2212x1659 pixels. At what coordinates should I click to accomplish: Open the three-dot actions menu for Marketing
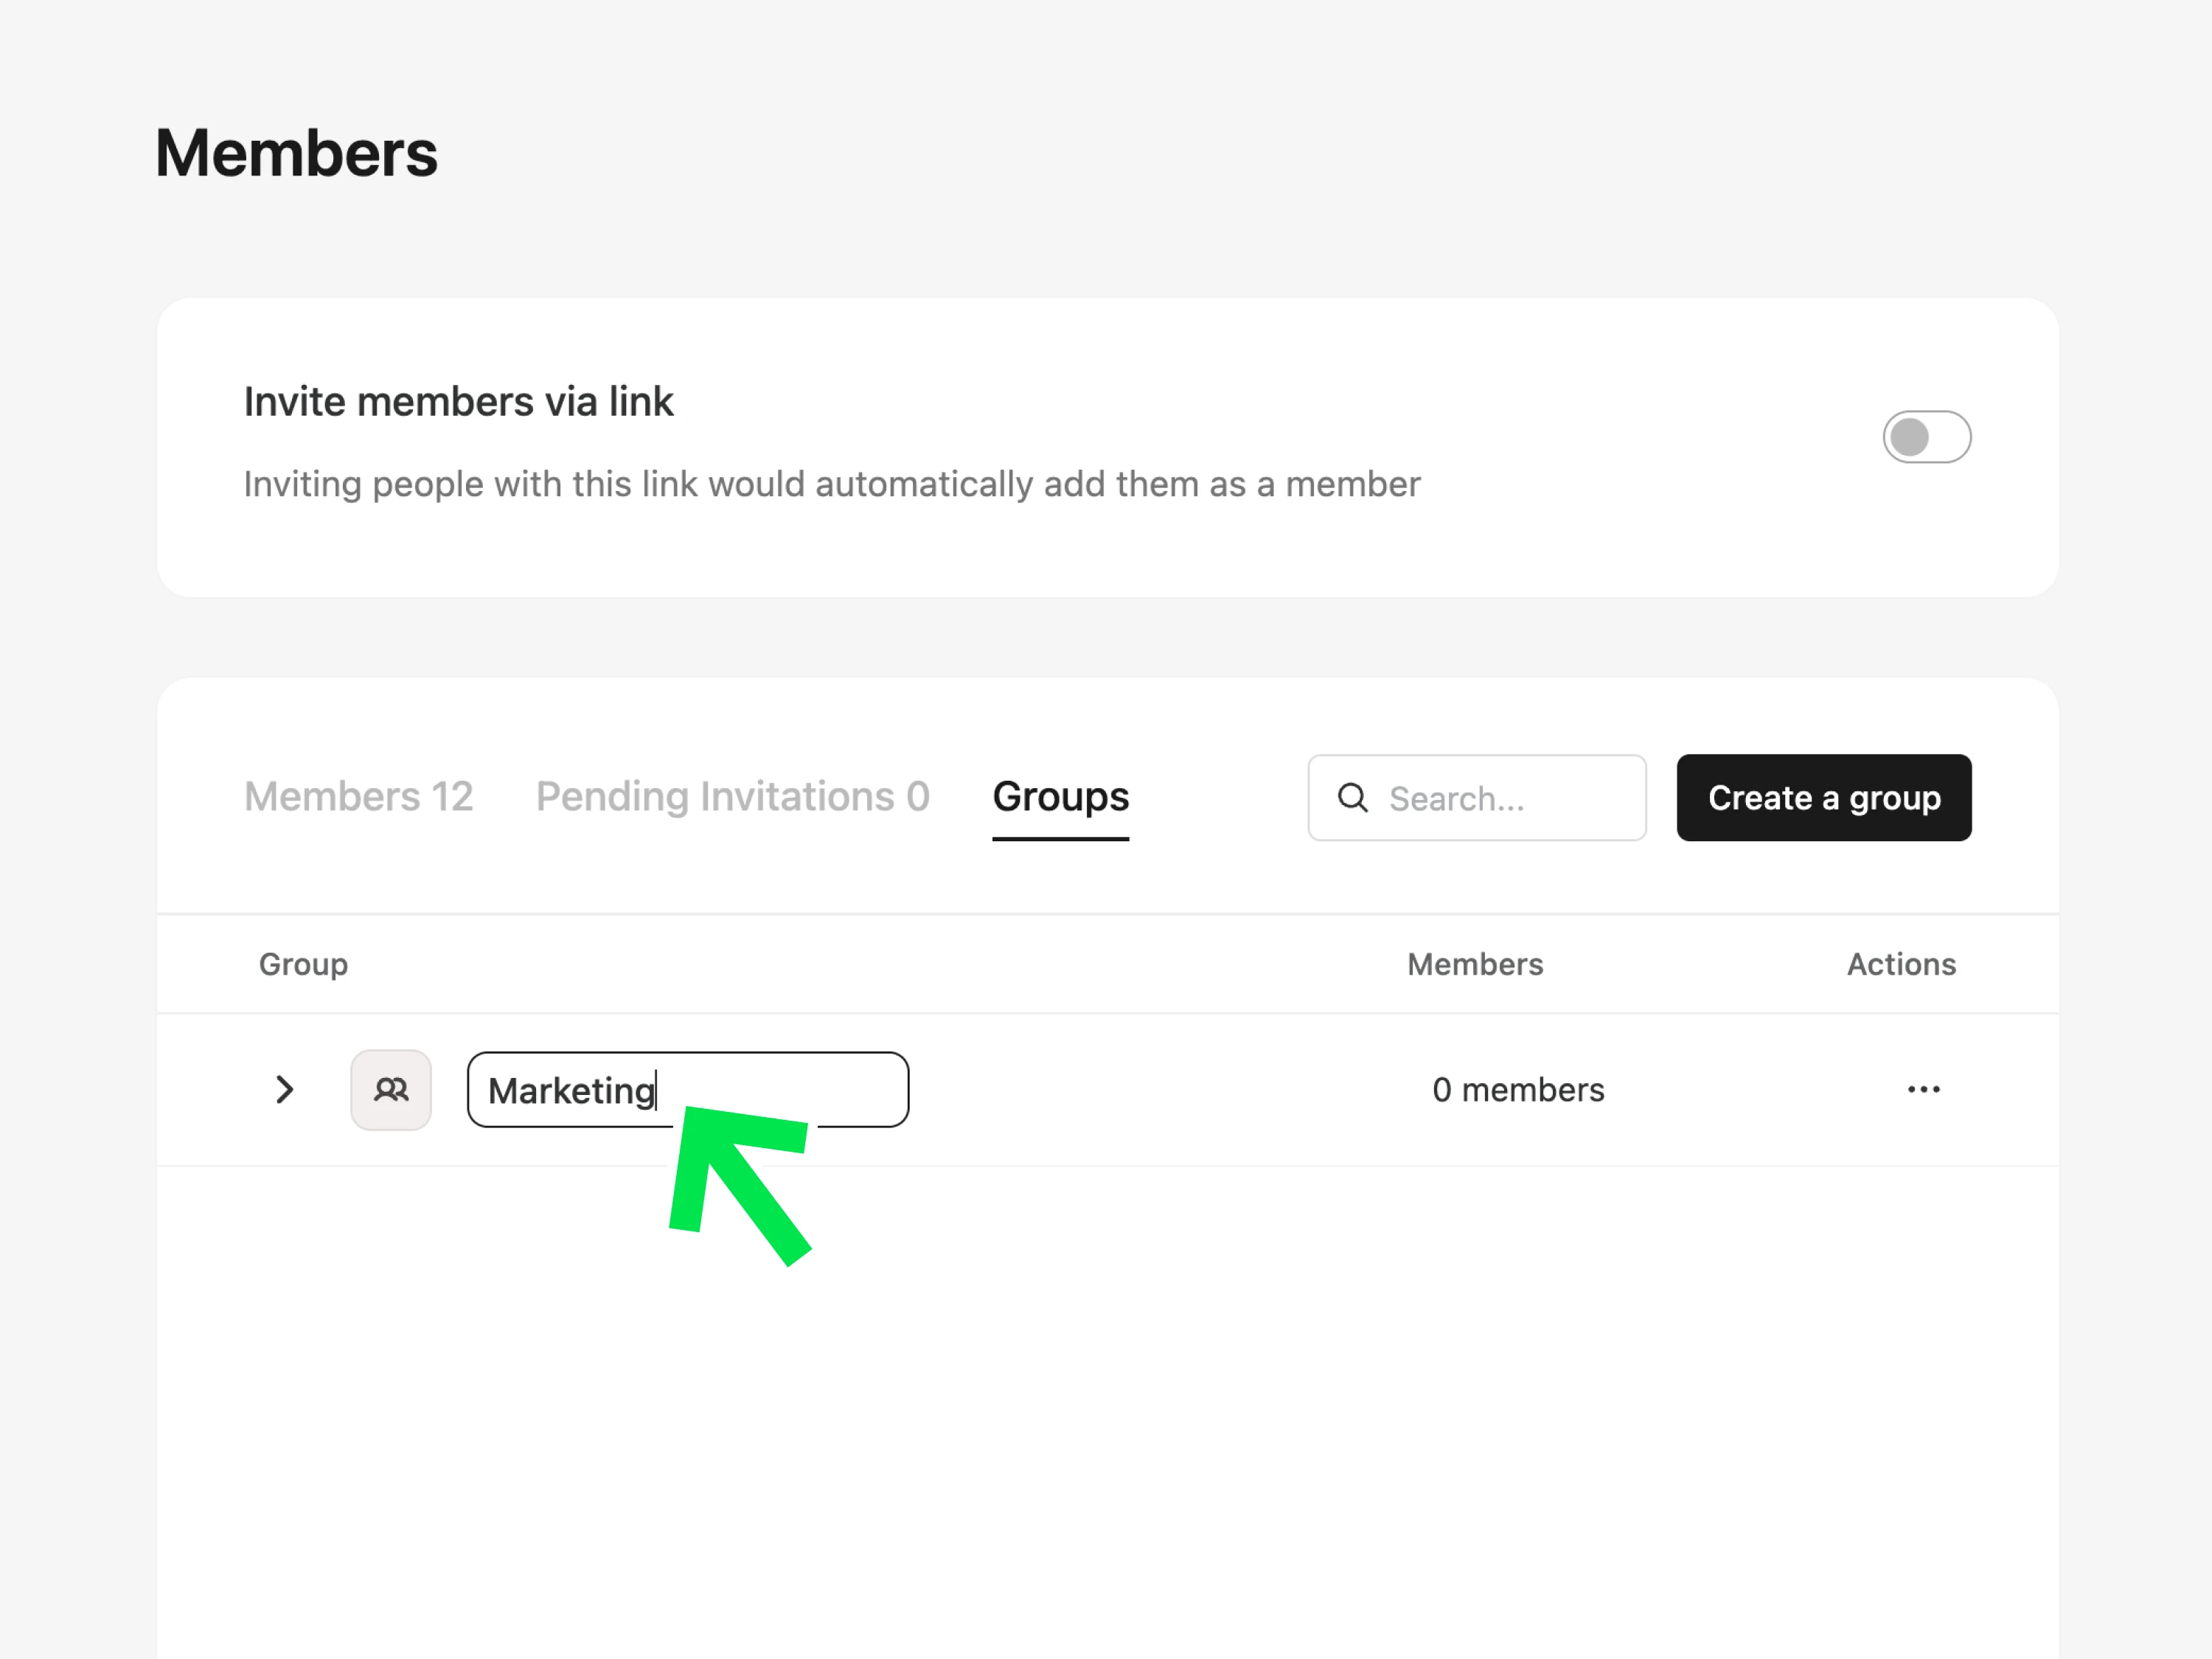pos(1923,1089)
